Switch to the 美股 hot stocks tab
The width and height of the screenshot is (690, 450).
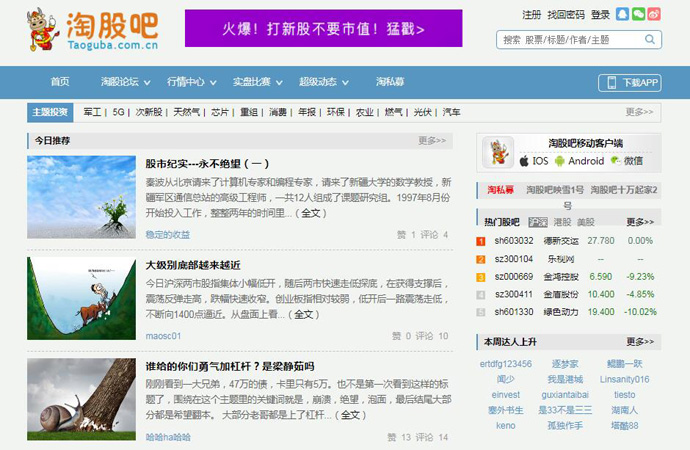tap(585, 222)
